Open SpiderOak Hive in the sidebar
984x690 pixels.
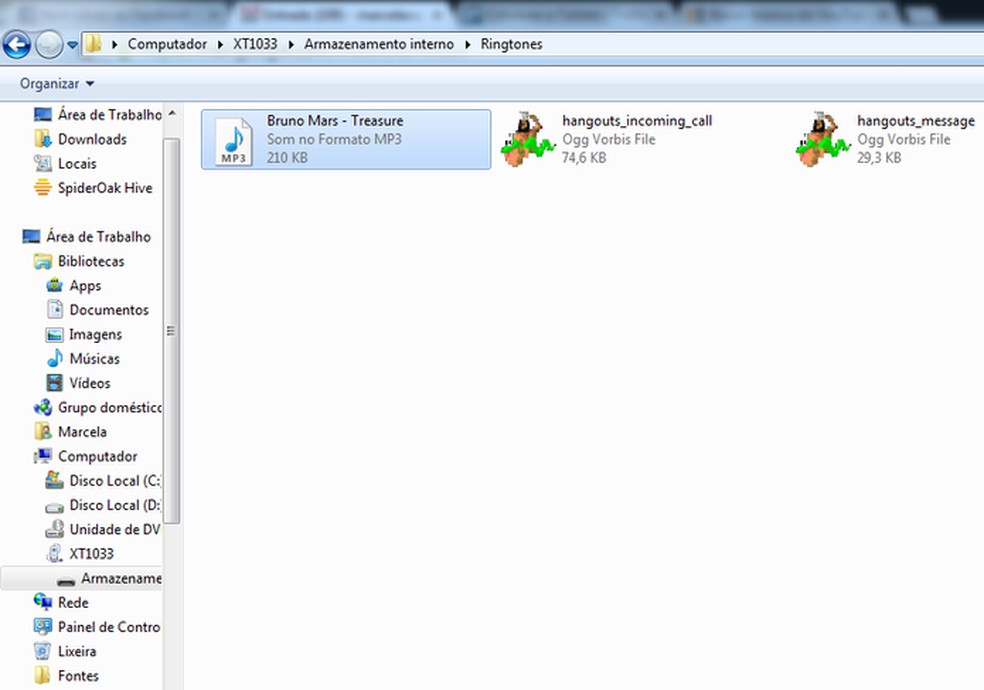pyautogui.click(x=105, y=188)
